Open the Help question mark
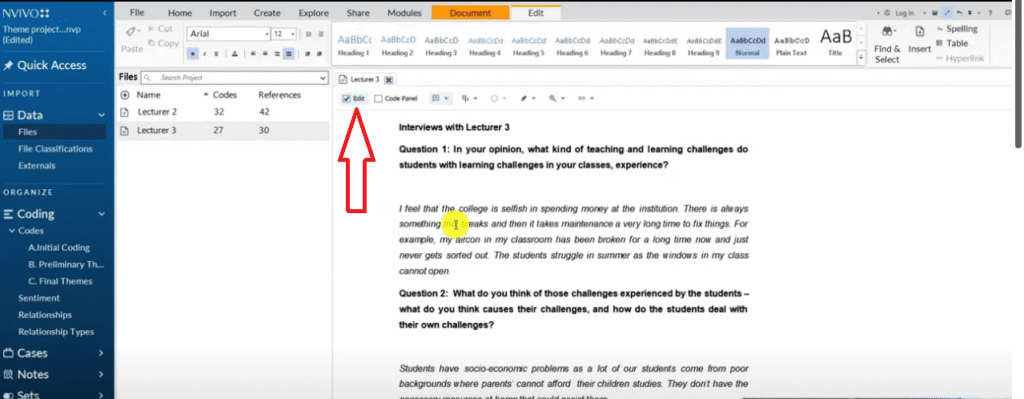This screenshot has width=1024, height=399. pos(991,13)
